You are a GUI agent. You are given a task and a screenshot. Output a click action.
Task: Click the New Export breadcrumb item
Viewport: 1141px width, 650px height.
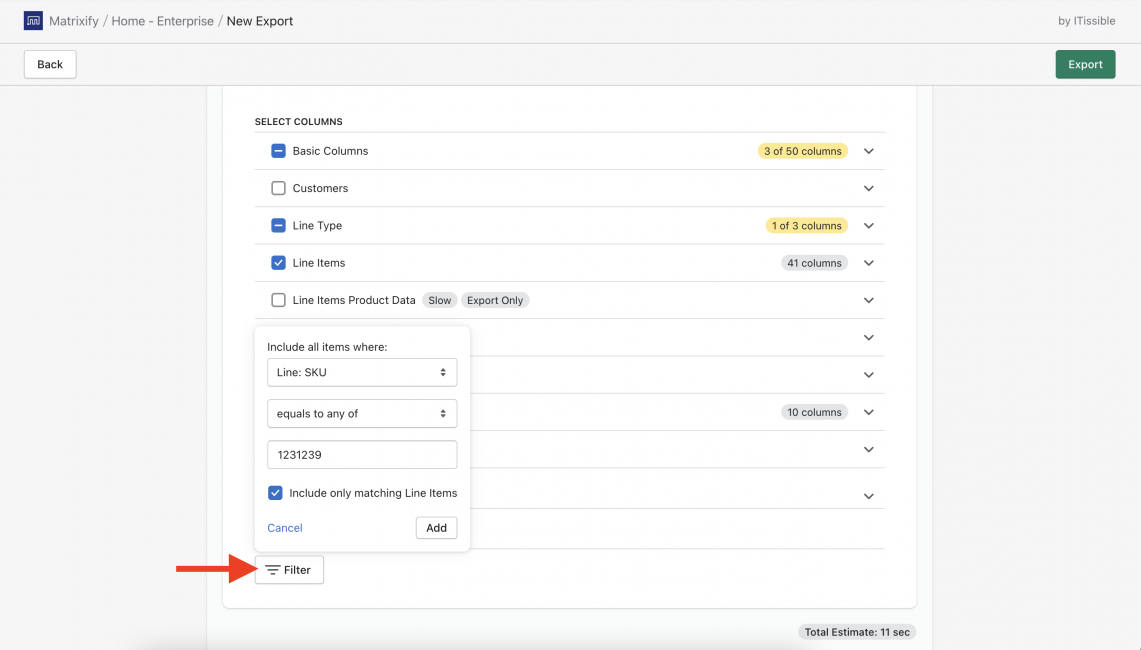click(259, 20)
